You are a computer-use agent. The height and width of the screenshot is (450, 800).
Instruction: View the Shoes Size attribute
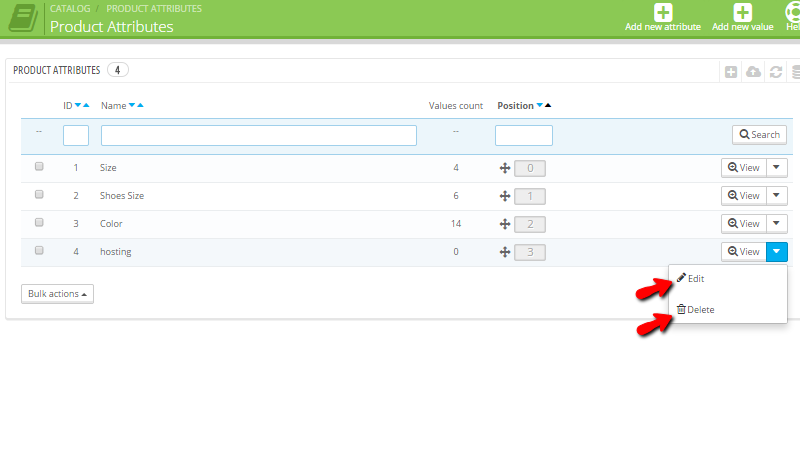(x=743, y=196)
